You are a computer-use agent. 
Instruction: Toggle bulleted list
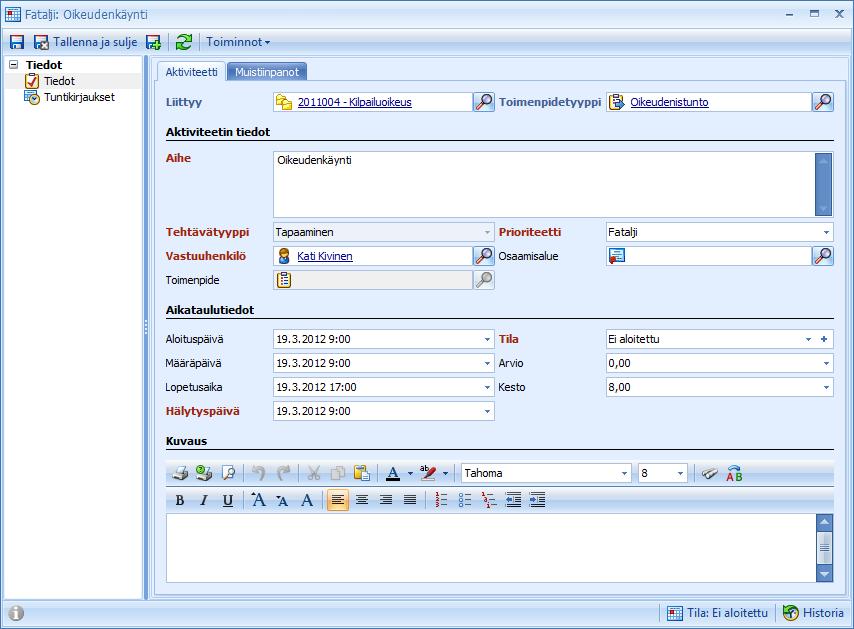[x=465, y=500]
